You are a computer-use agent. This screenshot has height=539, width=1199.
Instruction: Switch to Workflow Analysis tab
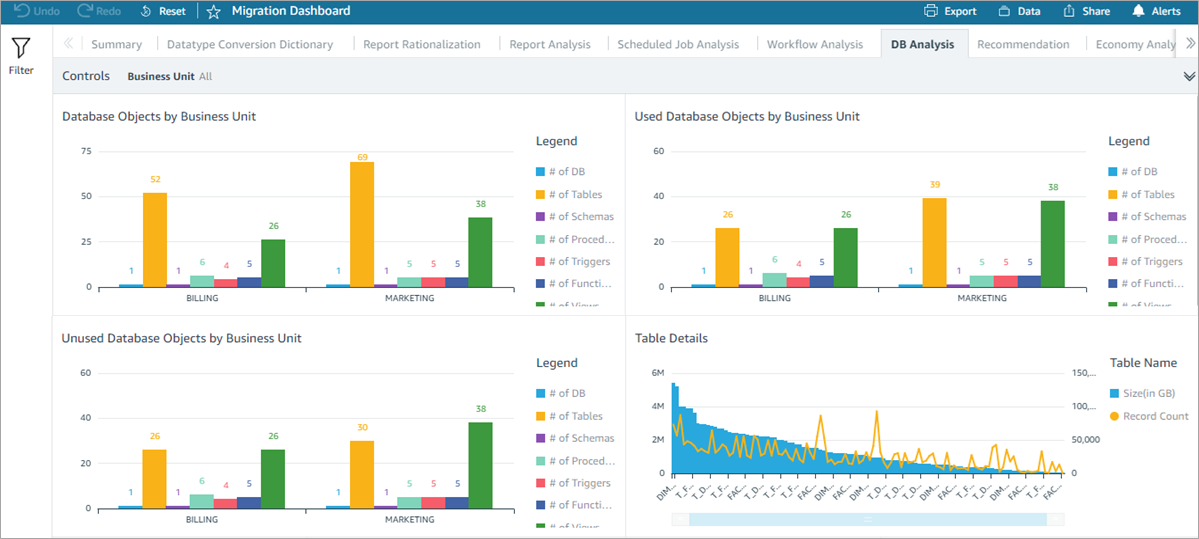point(815,44)
